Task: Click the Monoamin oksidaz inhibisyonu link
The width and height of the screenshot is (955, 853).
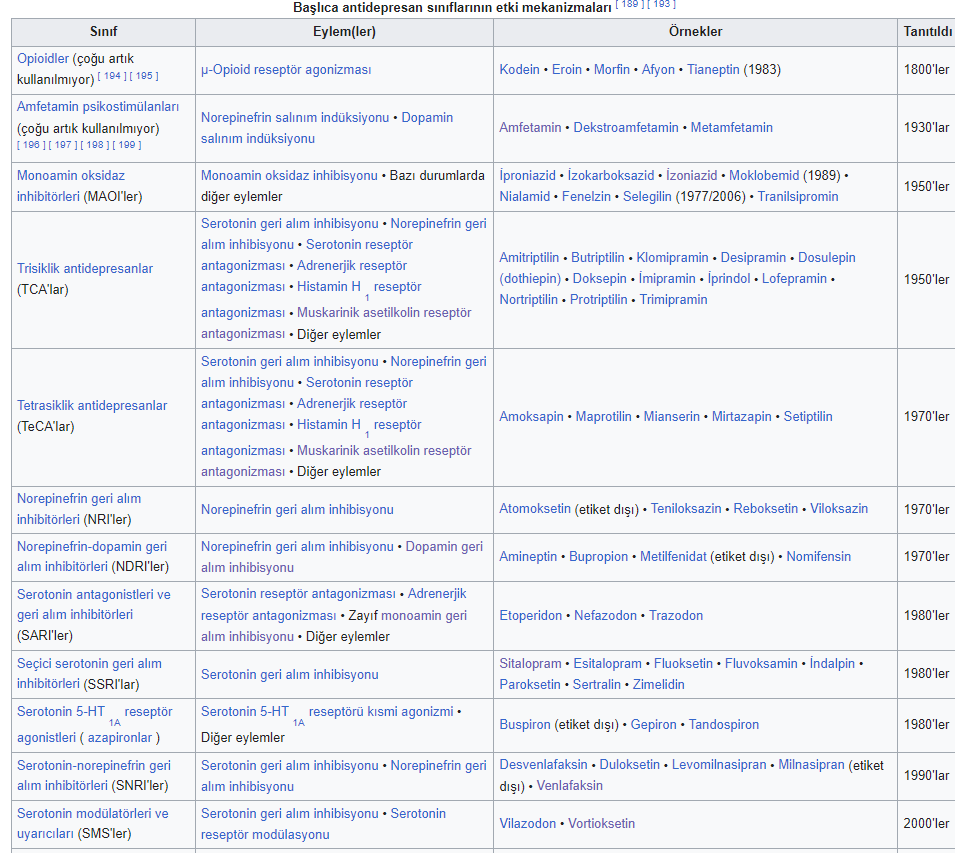Action: [x=289, y=175]
